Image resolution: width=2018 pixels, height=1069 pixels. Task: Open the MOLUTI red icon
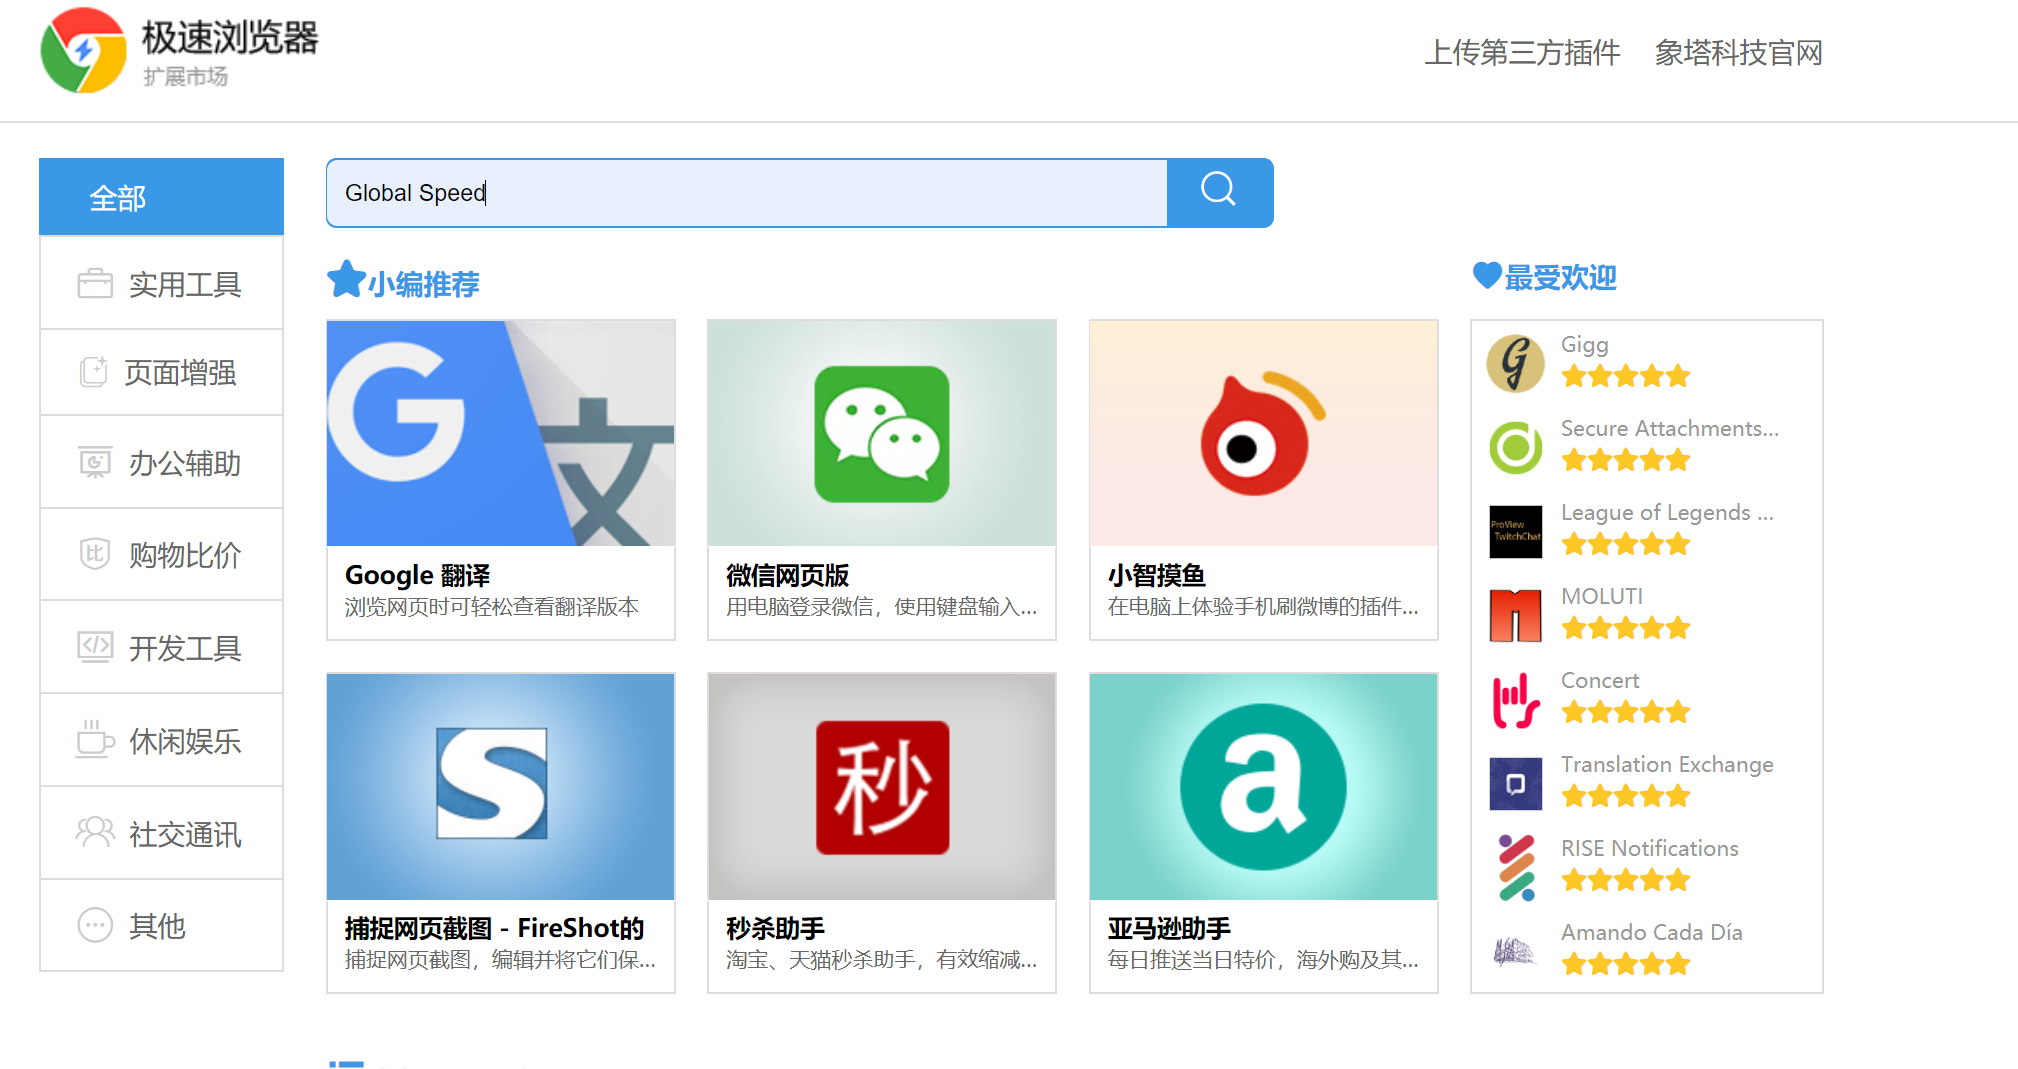1515,615
